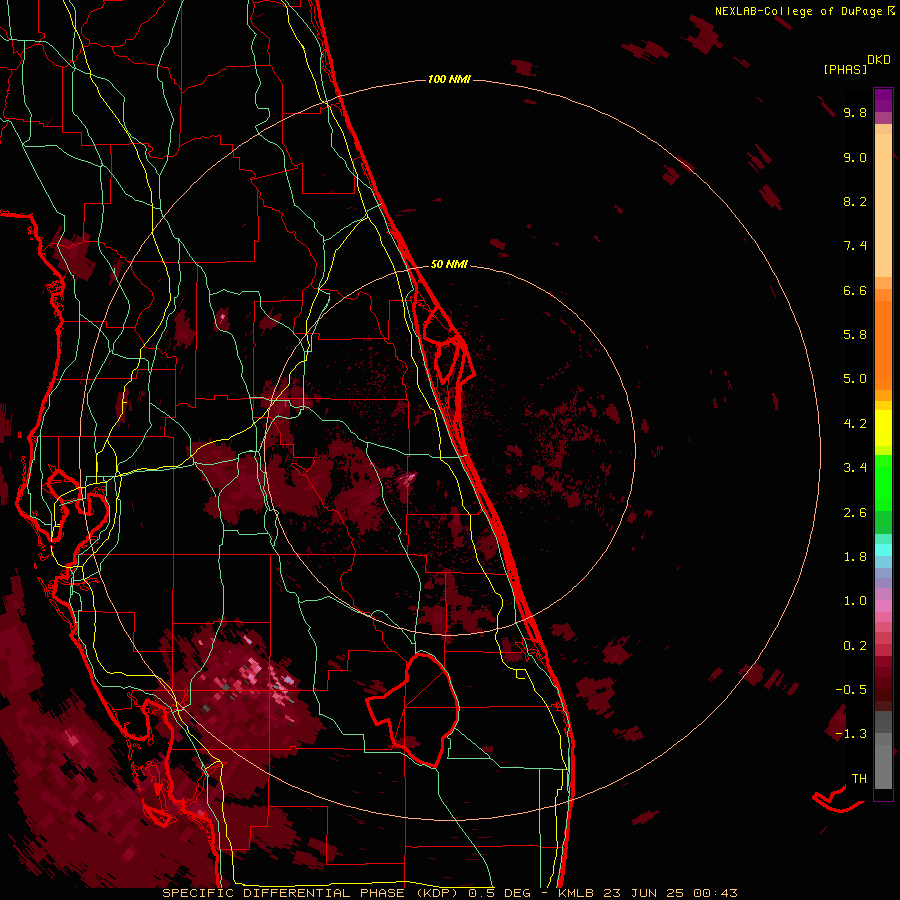Click the 1.0 value on color scale
Viewport: 900px width, 900px height.
click(855, 601)
